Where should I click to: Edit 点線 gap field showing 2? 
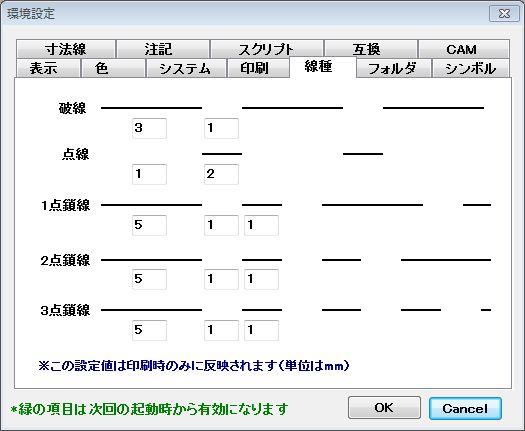click(221, 174)
